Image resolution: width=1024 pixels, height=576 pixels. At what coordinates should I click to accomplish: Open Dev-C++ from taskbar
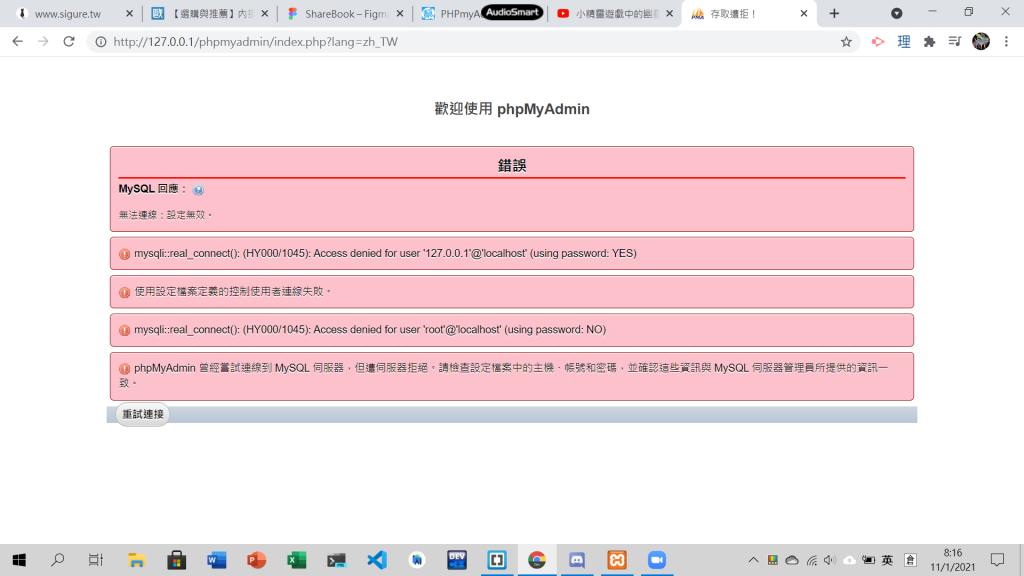[456, 560]
